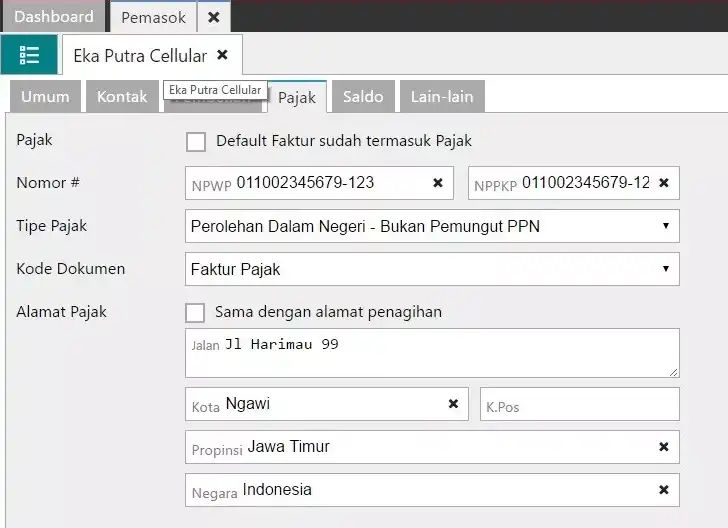The image size is (728, 528).
Task: Clear the NPPKP number field
Action: click(664, 183)
